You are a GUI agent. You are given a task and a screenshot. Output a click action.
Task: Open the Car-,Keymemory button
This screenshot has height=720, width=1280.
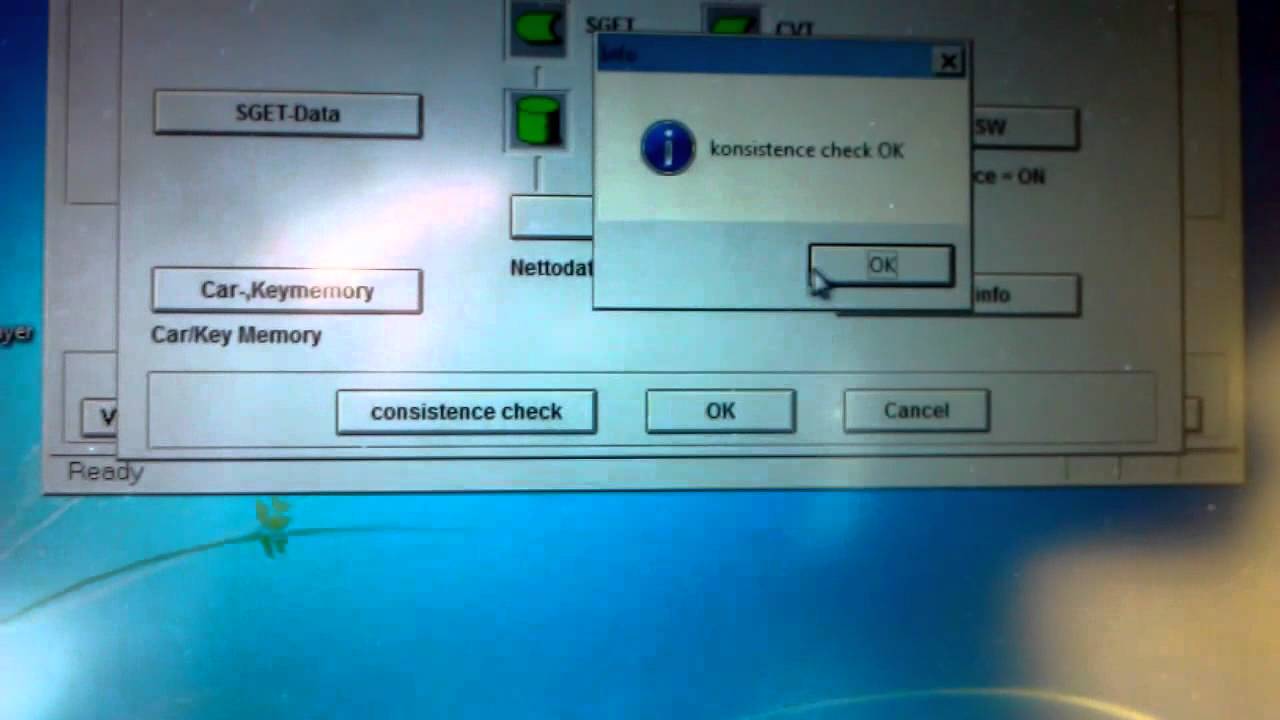[x=287, y=290]
